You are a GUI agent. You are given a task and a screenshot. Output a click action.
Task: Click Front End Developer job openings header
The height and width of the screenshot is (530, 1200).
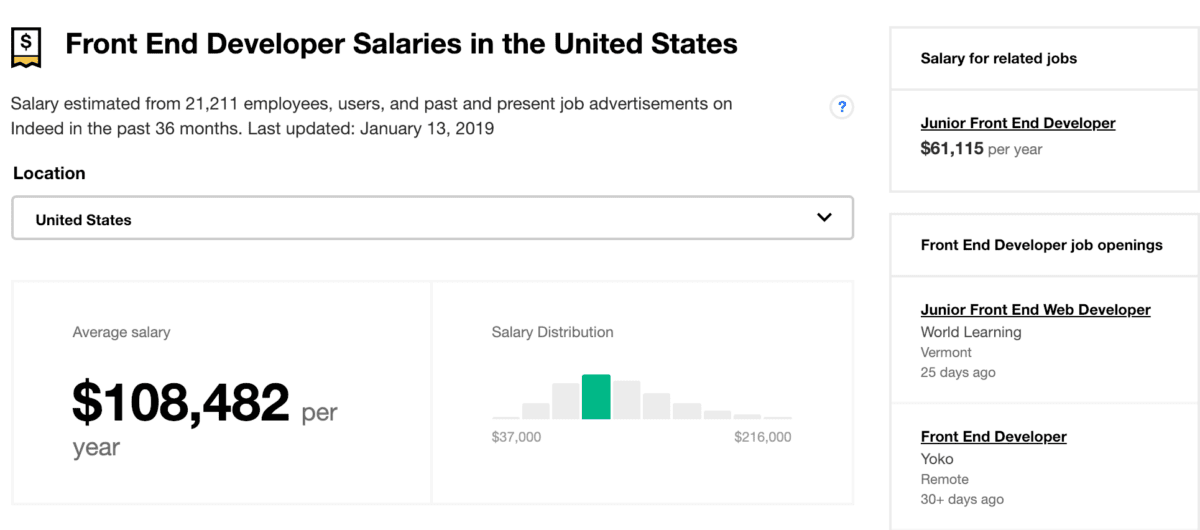click(x=1041, y=244)
